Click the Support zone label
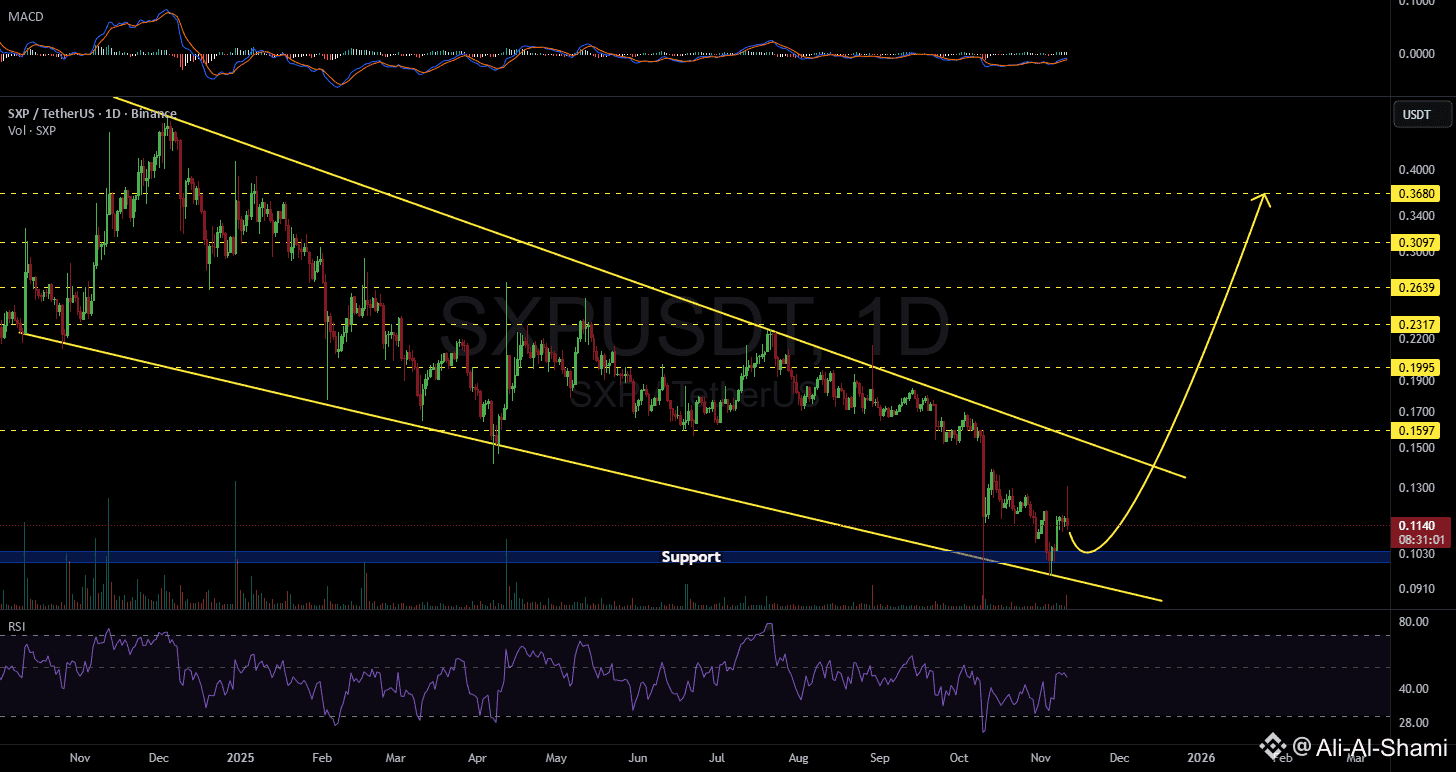The width and height of the screenshot is (1456, 772). pos(691,557)
